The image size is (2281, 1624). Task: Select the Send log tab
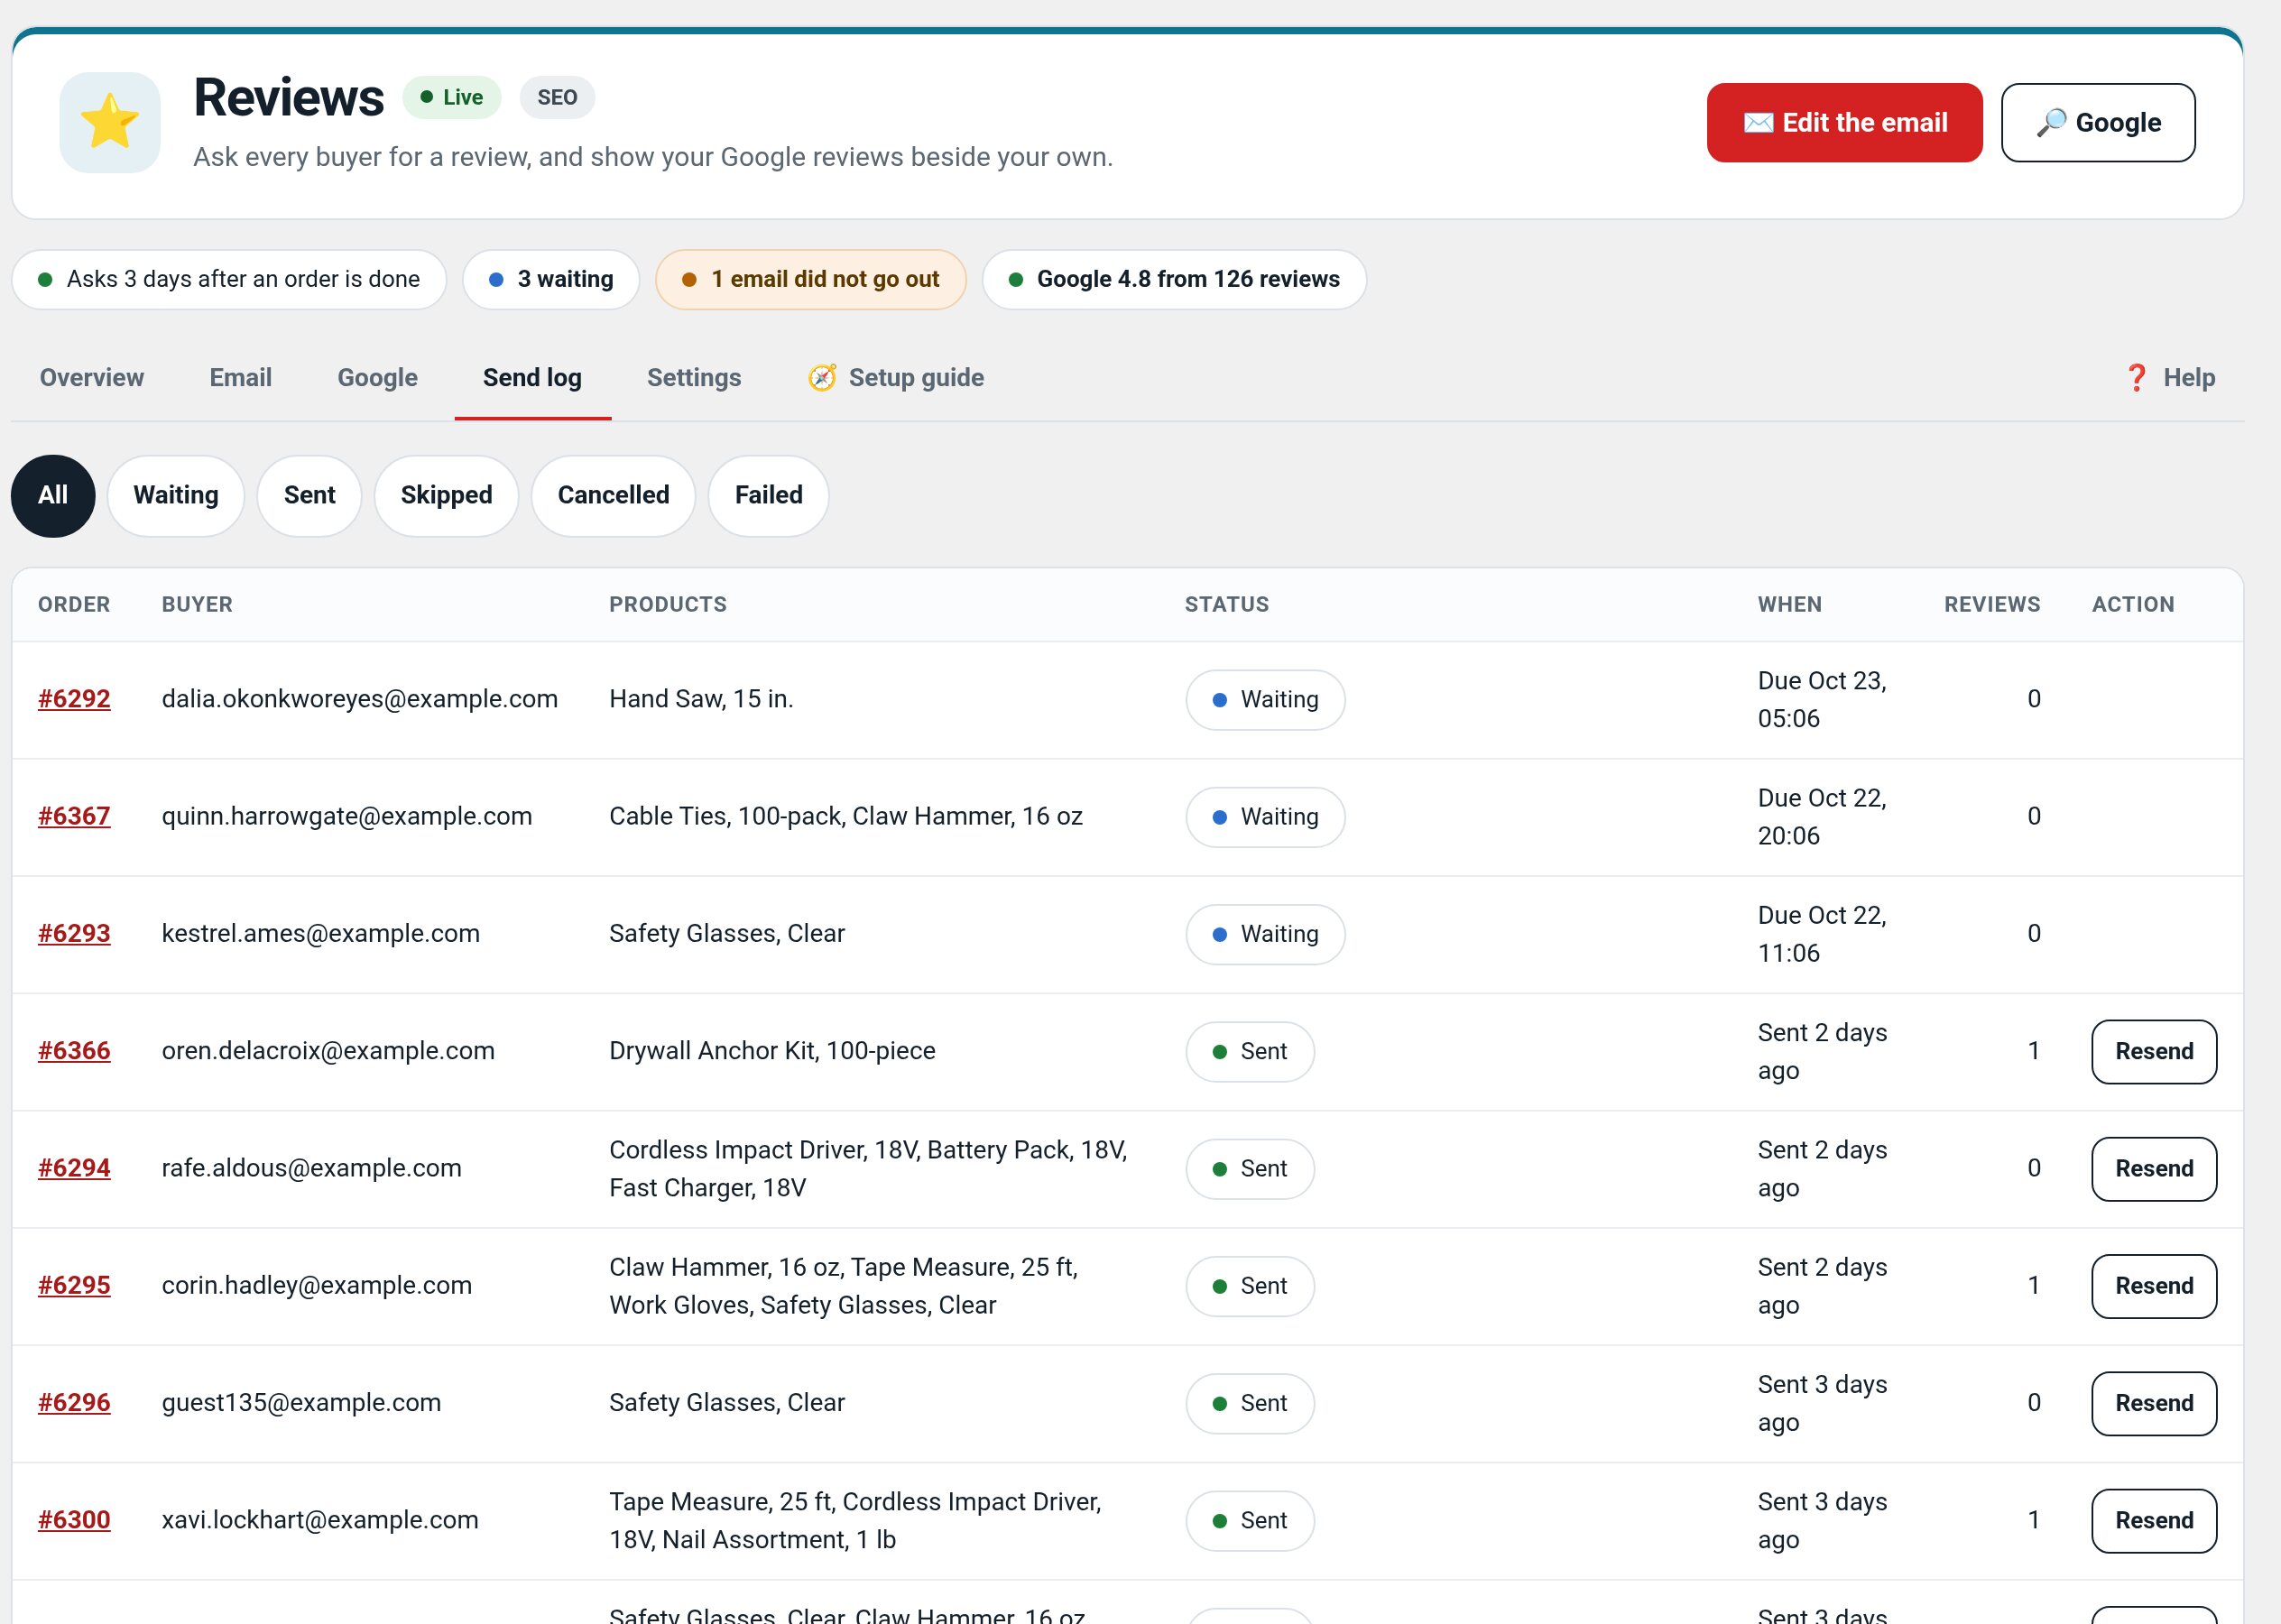tap(532, 377)
